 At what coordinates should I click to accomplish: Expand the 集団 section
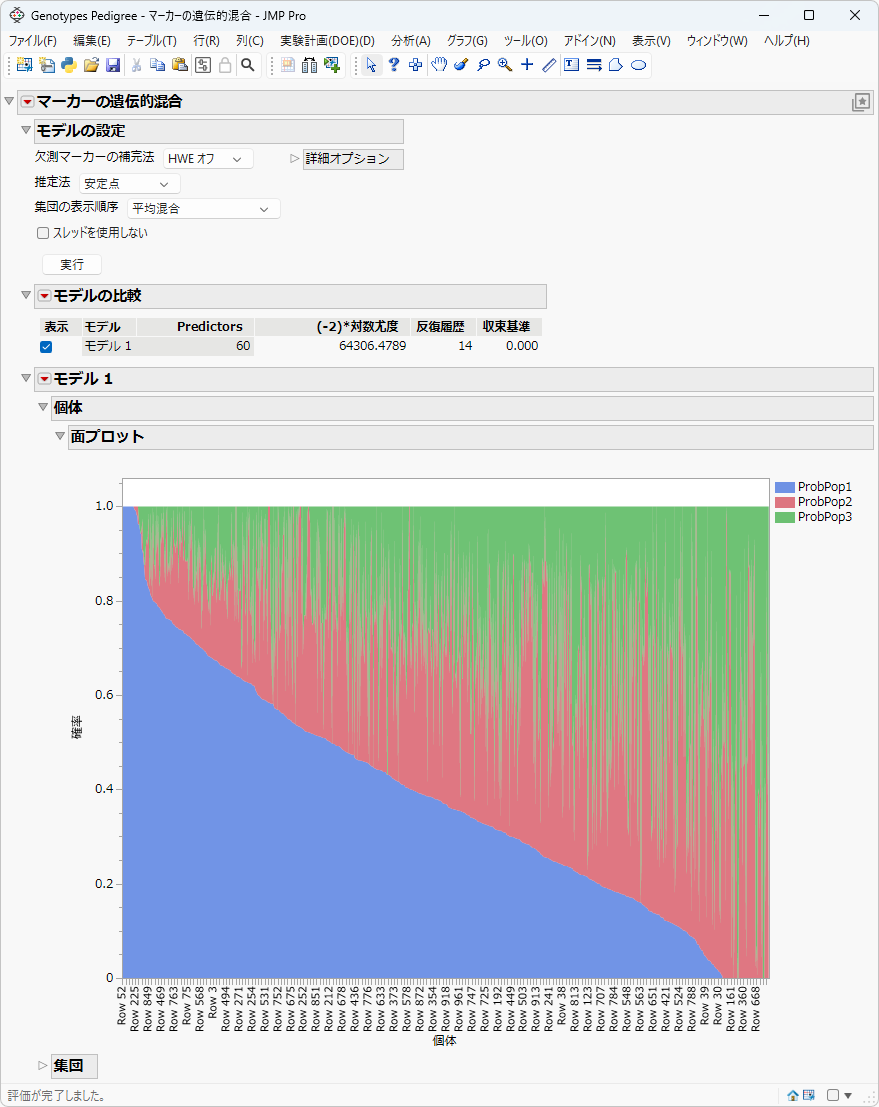[x=42, y=1065]
